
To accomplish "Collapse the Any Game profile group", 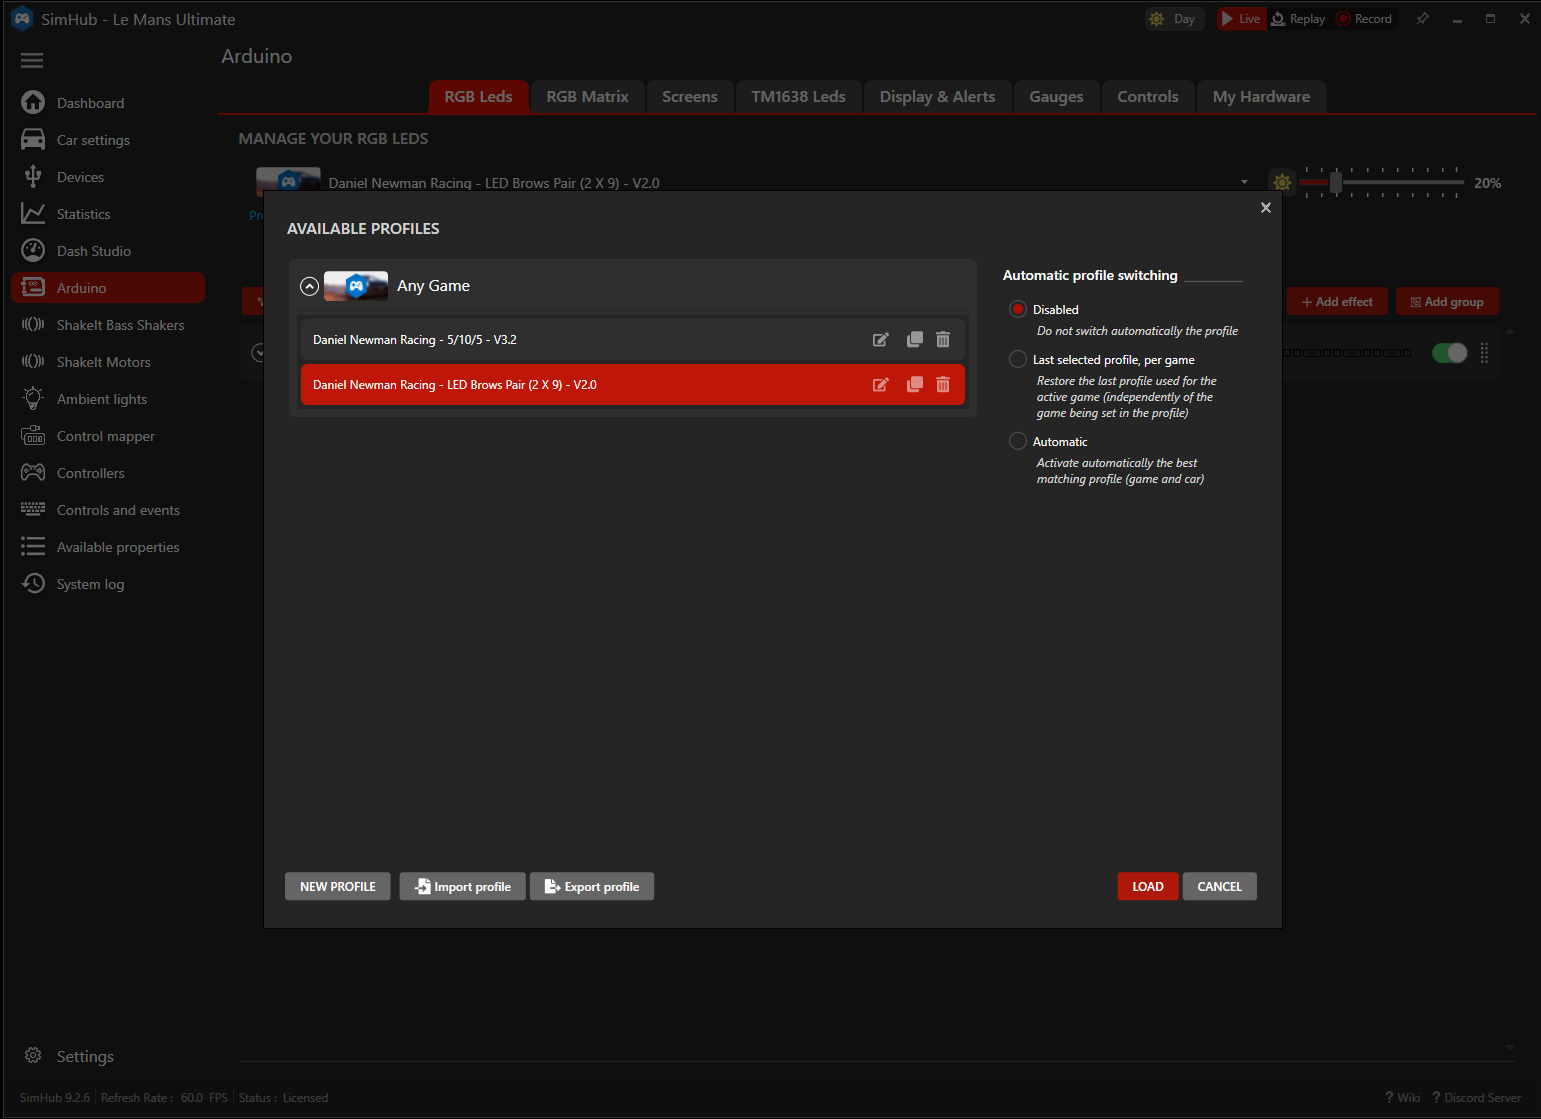I will (310, 286).
